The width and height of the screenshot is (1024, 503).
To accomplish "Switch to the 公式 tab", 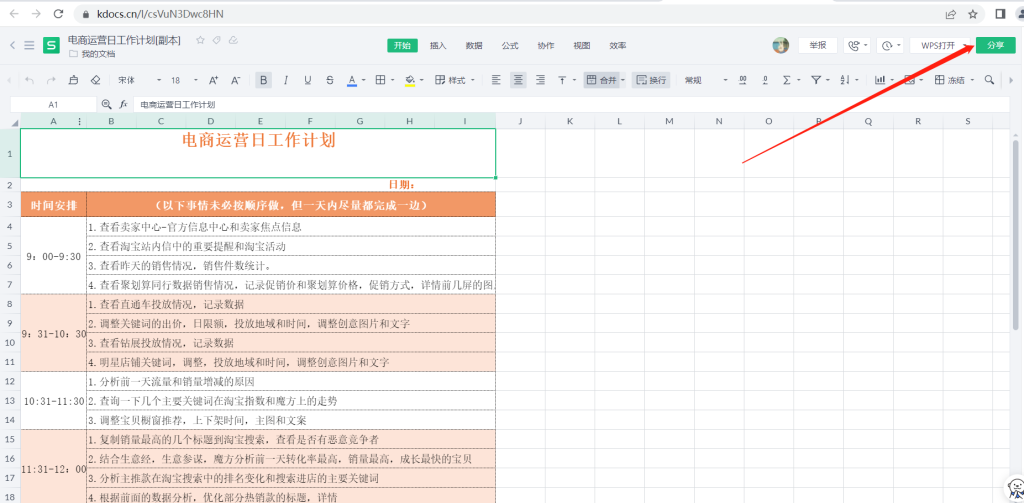I will [510, 46].
